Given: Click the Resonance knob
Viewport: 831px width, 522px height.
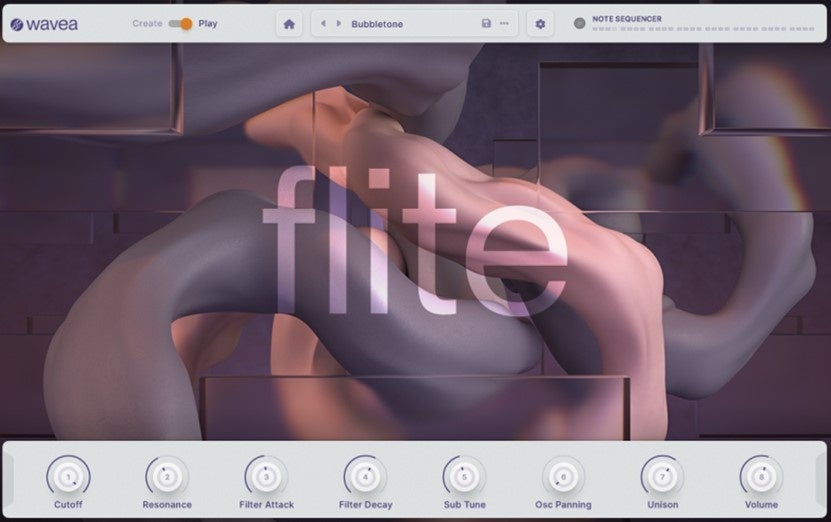Looking at the screenshot, I should tap(167, 477).
